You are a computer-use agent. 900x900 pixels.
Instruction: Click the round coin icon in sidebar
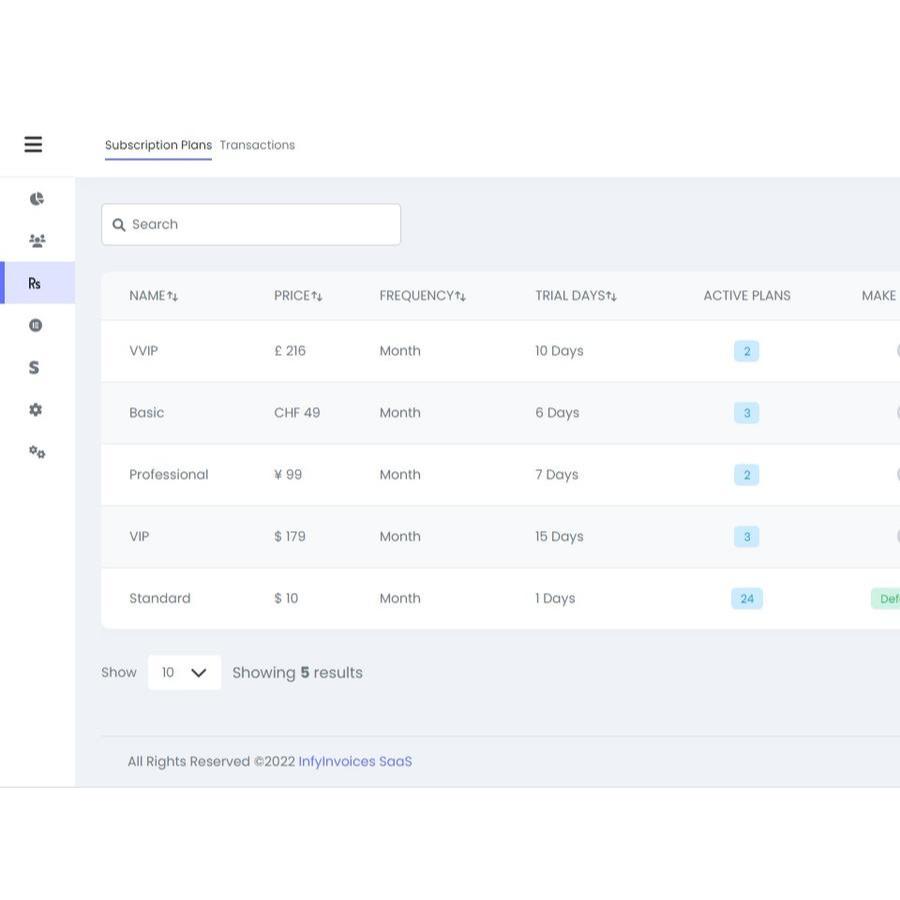(x=36, y=325)
